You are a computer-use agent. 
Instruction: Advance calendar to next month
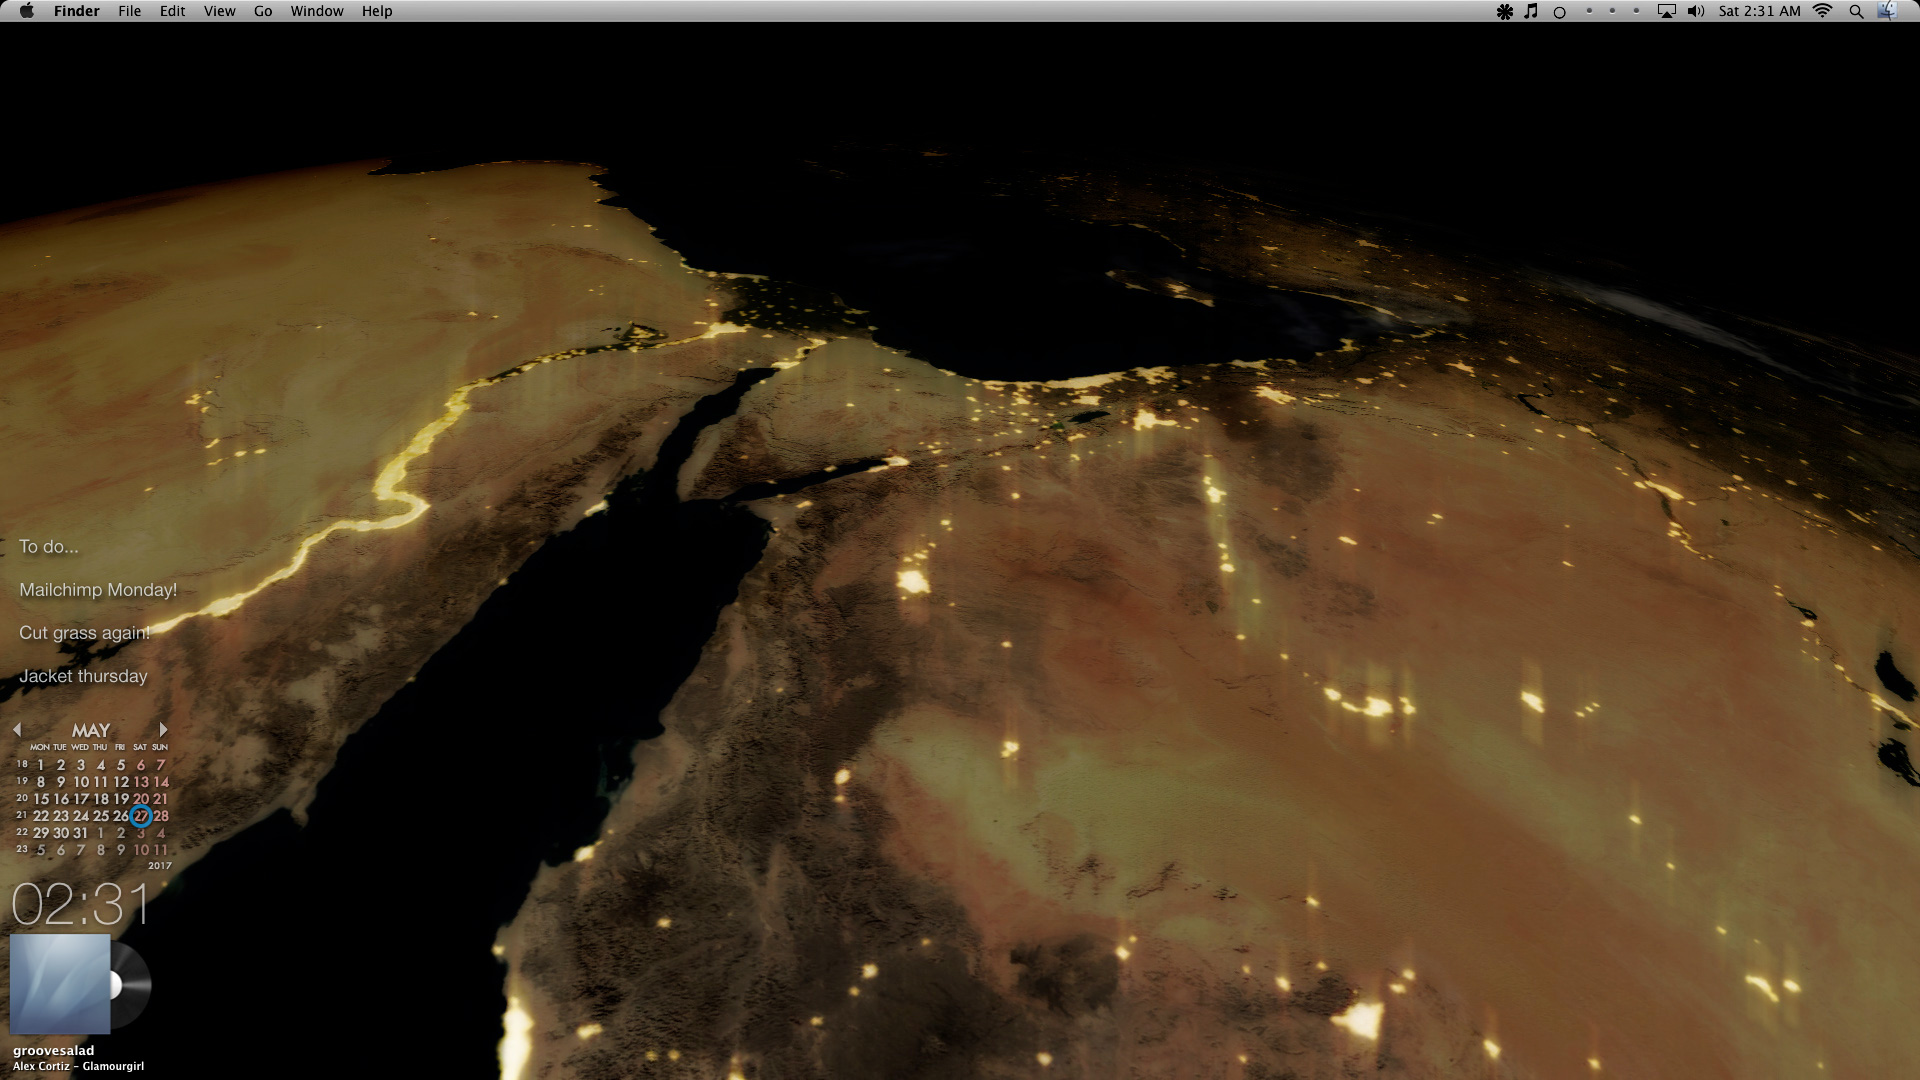163,730
